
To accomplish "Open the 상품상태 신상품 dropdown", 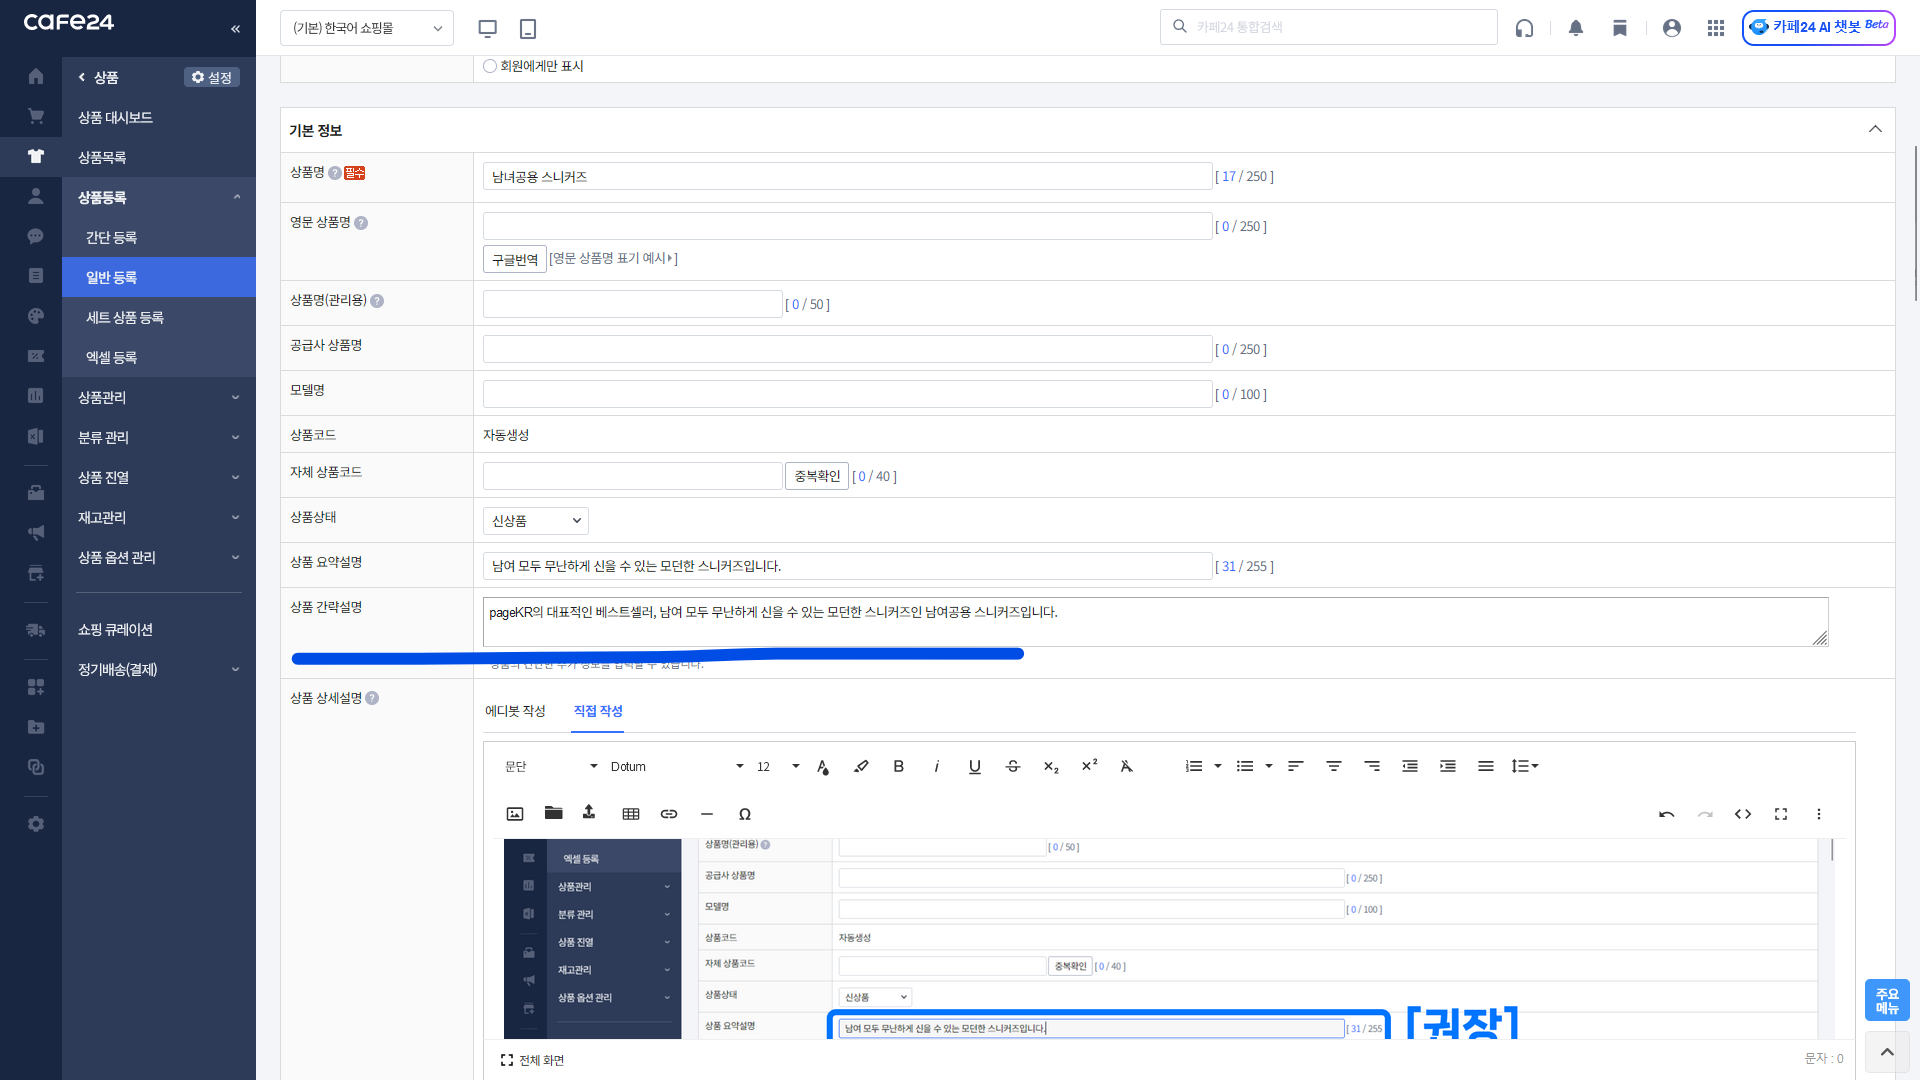I will click(536, 521).
